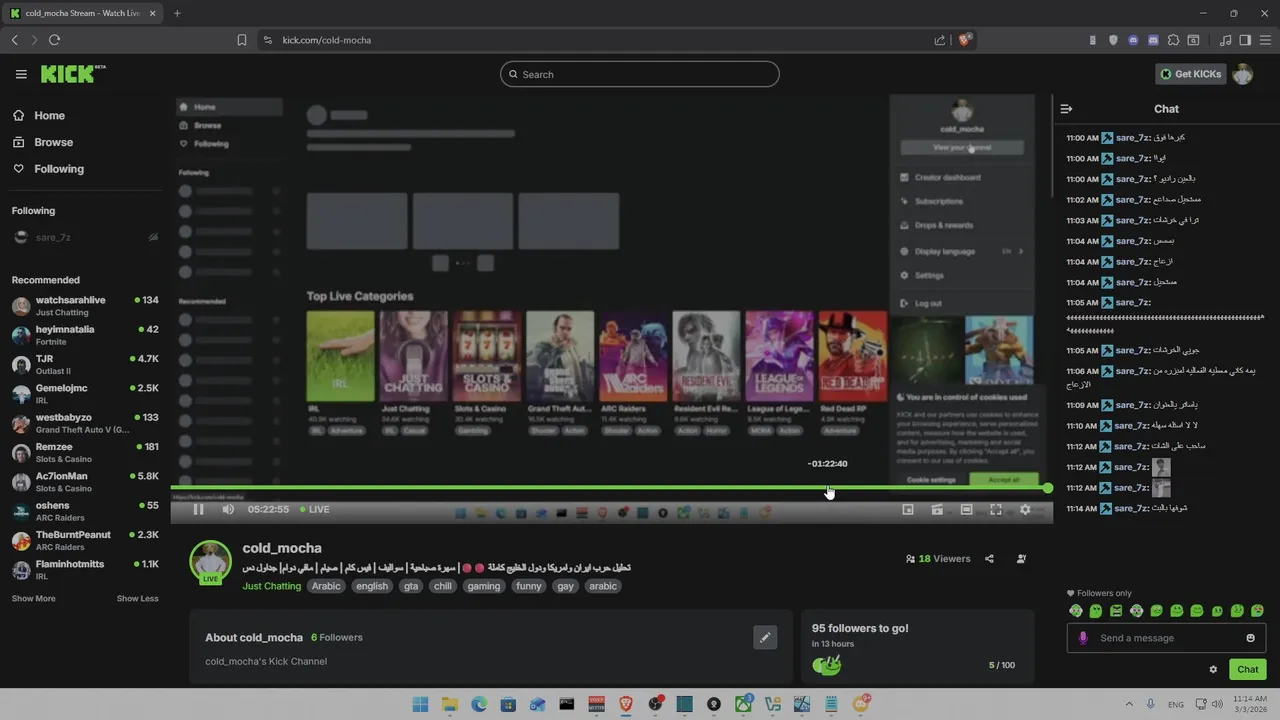Insert the angry square green emote
This screenshot has height=720, width=1280.
(1116, 611)
